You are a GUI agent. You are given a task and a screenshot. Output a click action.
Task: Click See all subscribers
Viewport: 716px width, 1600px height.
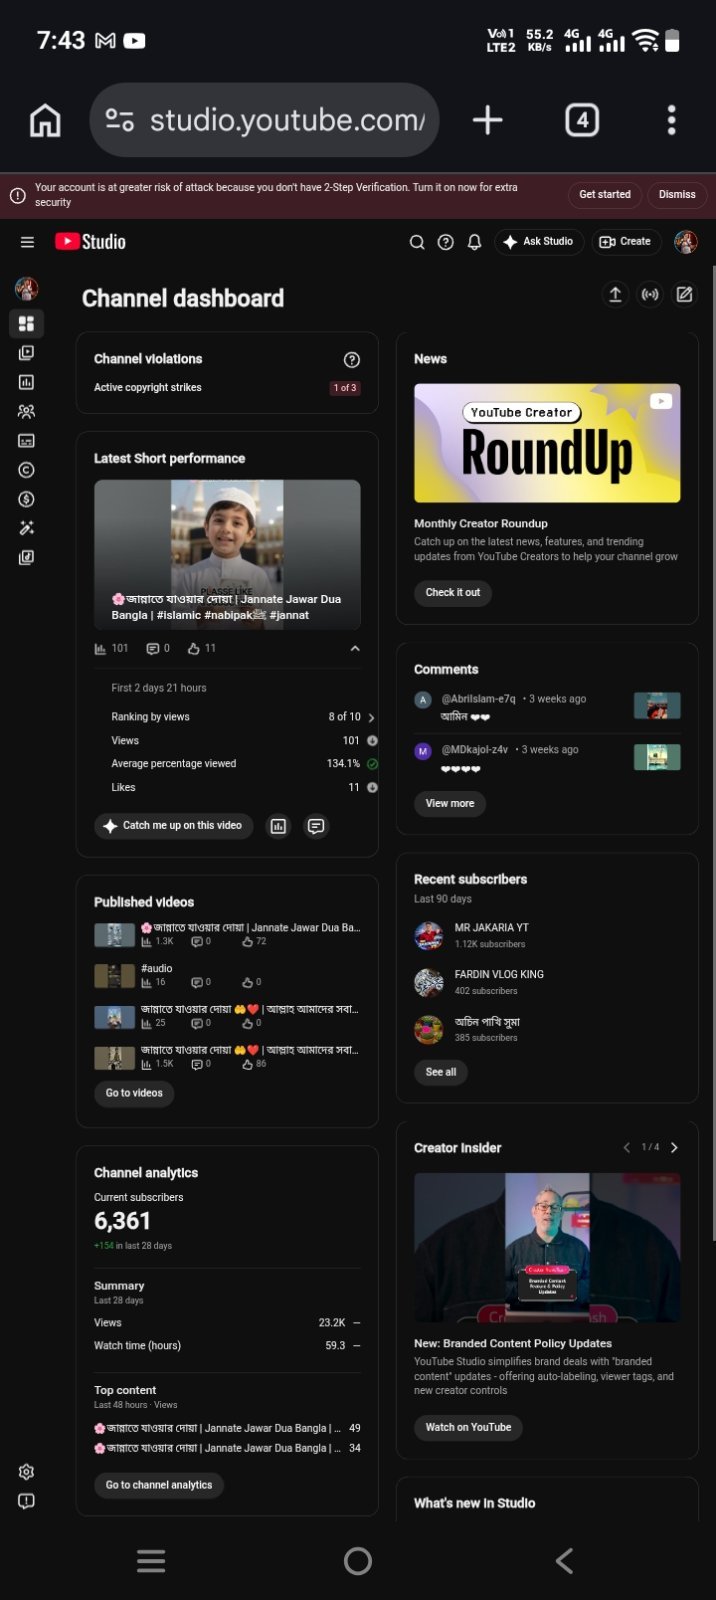[441, 1072]
